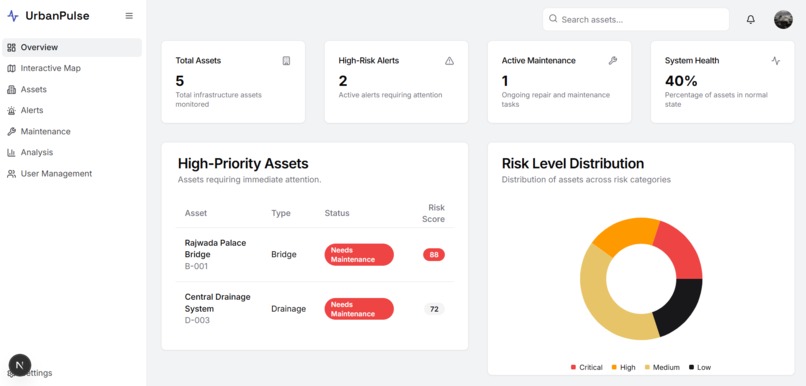The width and height of the screenshot is (806, 386).
Task: Click the Medium tan legend swatch
Action: (x=647, y=367)
